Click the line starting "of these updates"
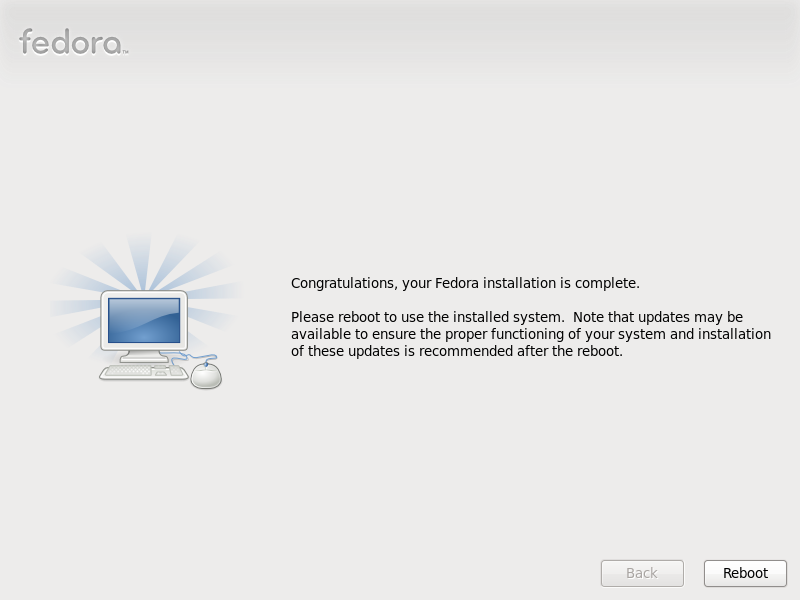 click(457, 351)
